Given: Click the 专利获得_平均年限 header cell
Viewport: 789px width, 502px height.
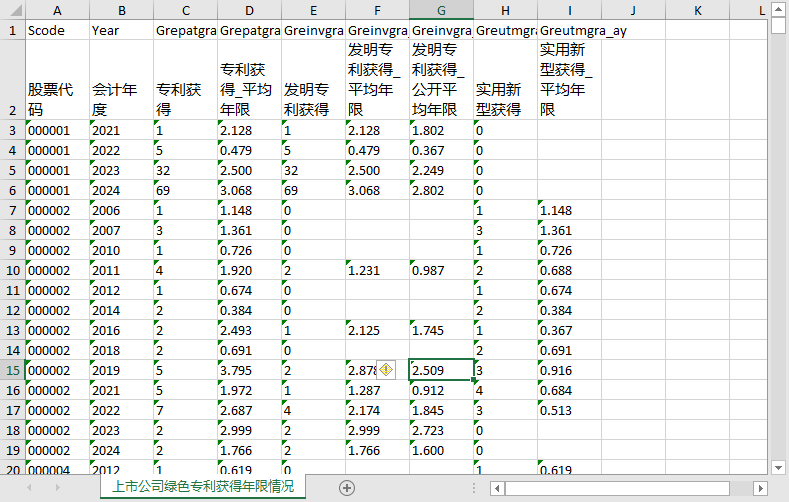Looking at the screenshot, I should point(249,79).
